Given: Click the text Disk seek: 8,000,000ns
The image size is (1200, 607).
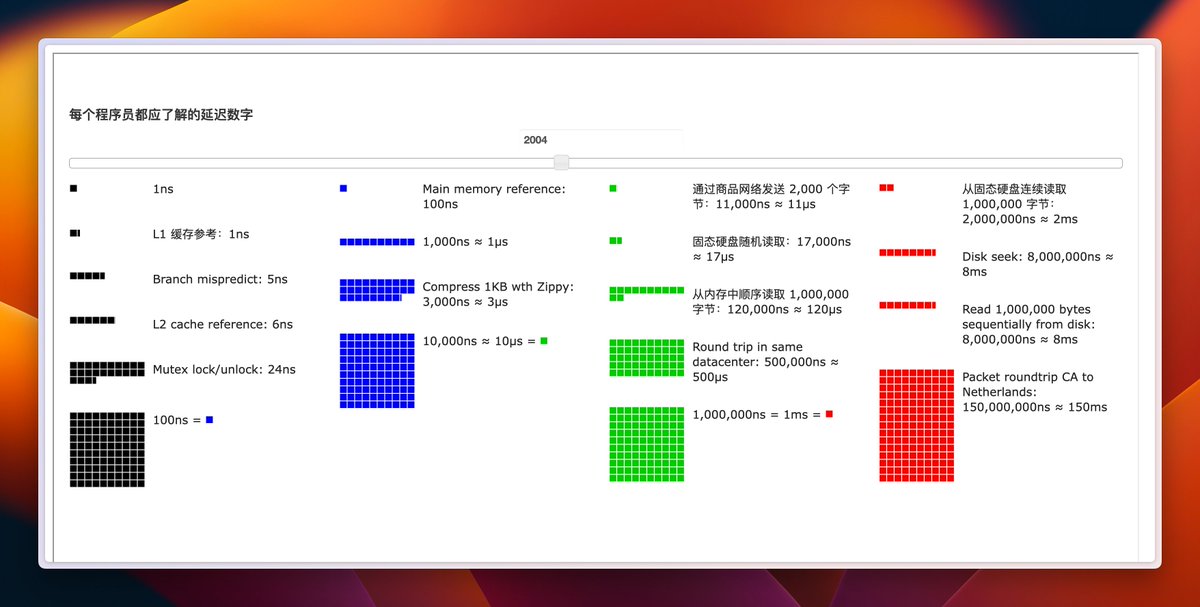Looking at the screenshot, I should click(1033, 257).
